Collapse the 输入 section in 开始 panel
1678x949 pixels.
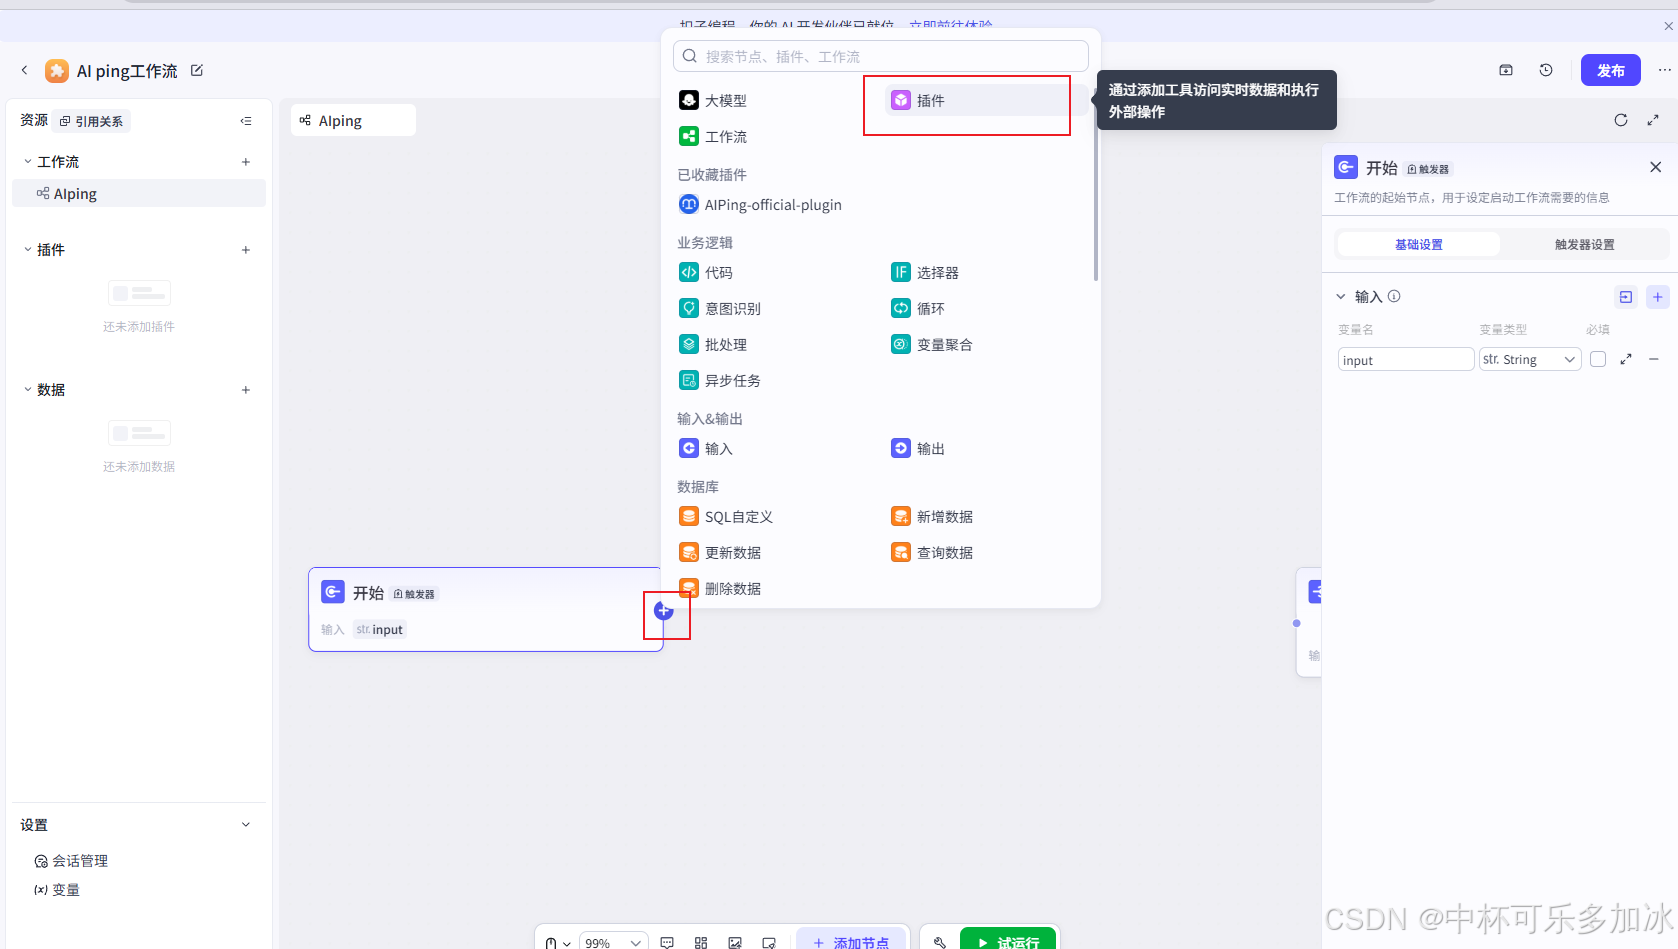pyautogui.click(x=1341, y=296)
